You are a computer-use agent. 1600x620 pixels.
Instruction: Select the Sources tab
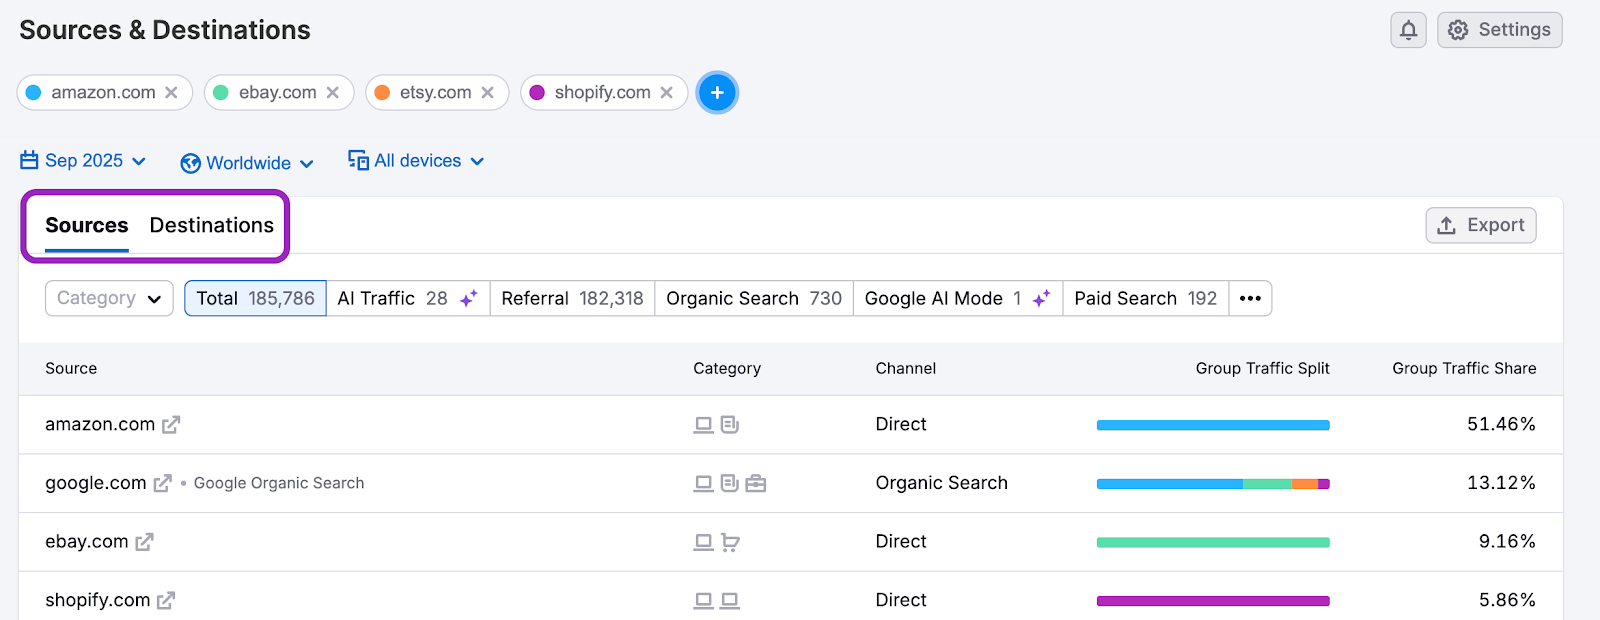[x=87, y=225]
